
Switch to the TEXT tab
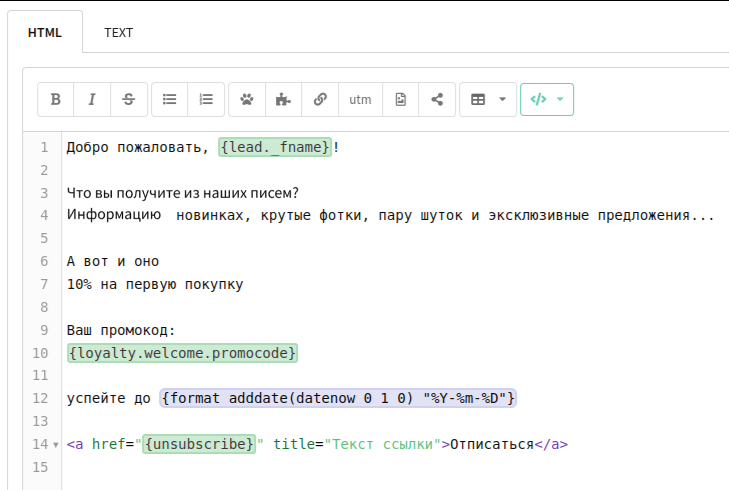pyautogui.click(x=118, y=33)
